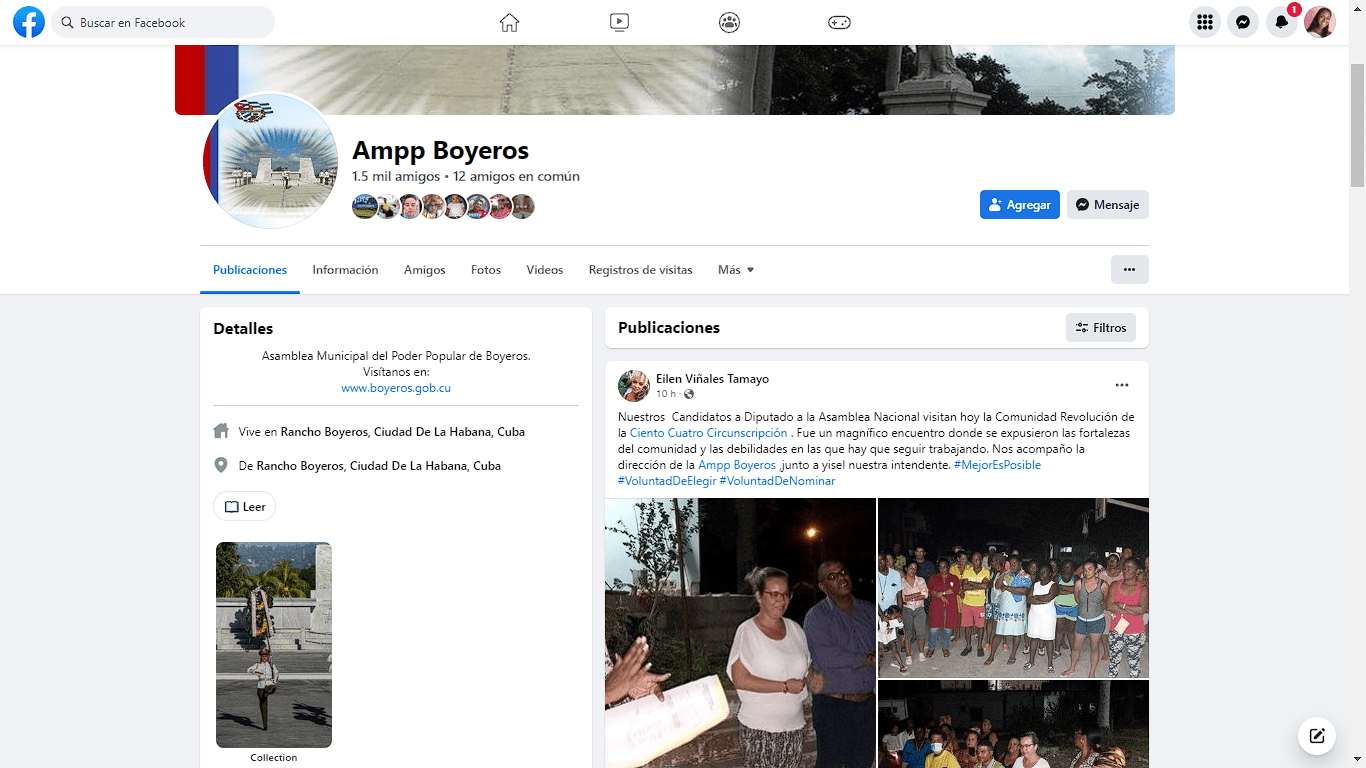1366x768 pixels.
Task: Open Ciento Cuatro Circunscripción link
Action: (x=708, y=433)
